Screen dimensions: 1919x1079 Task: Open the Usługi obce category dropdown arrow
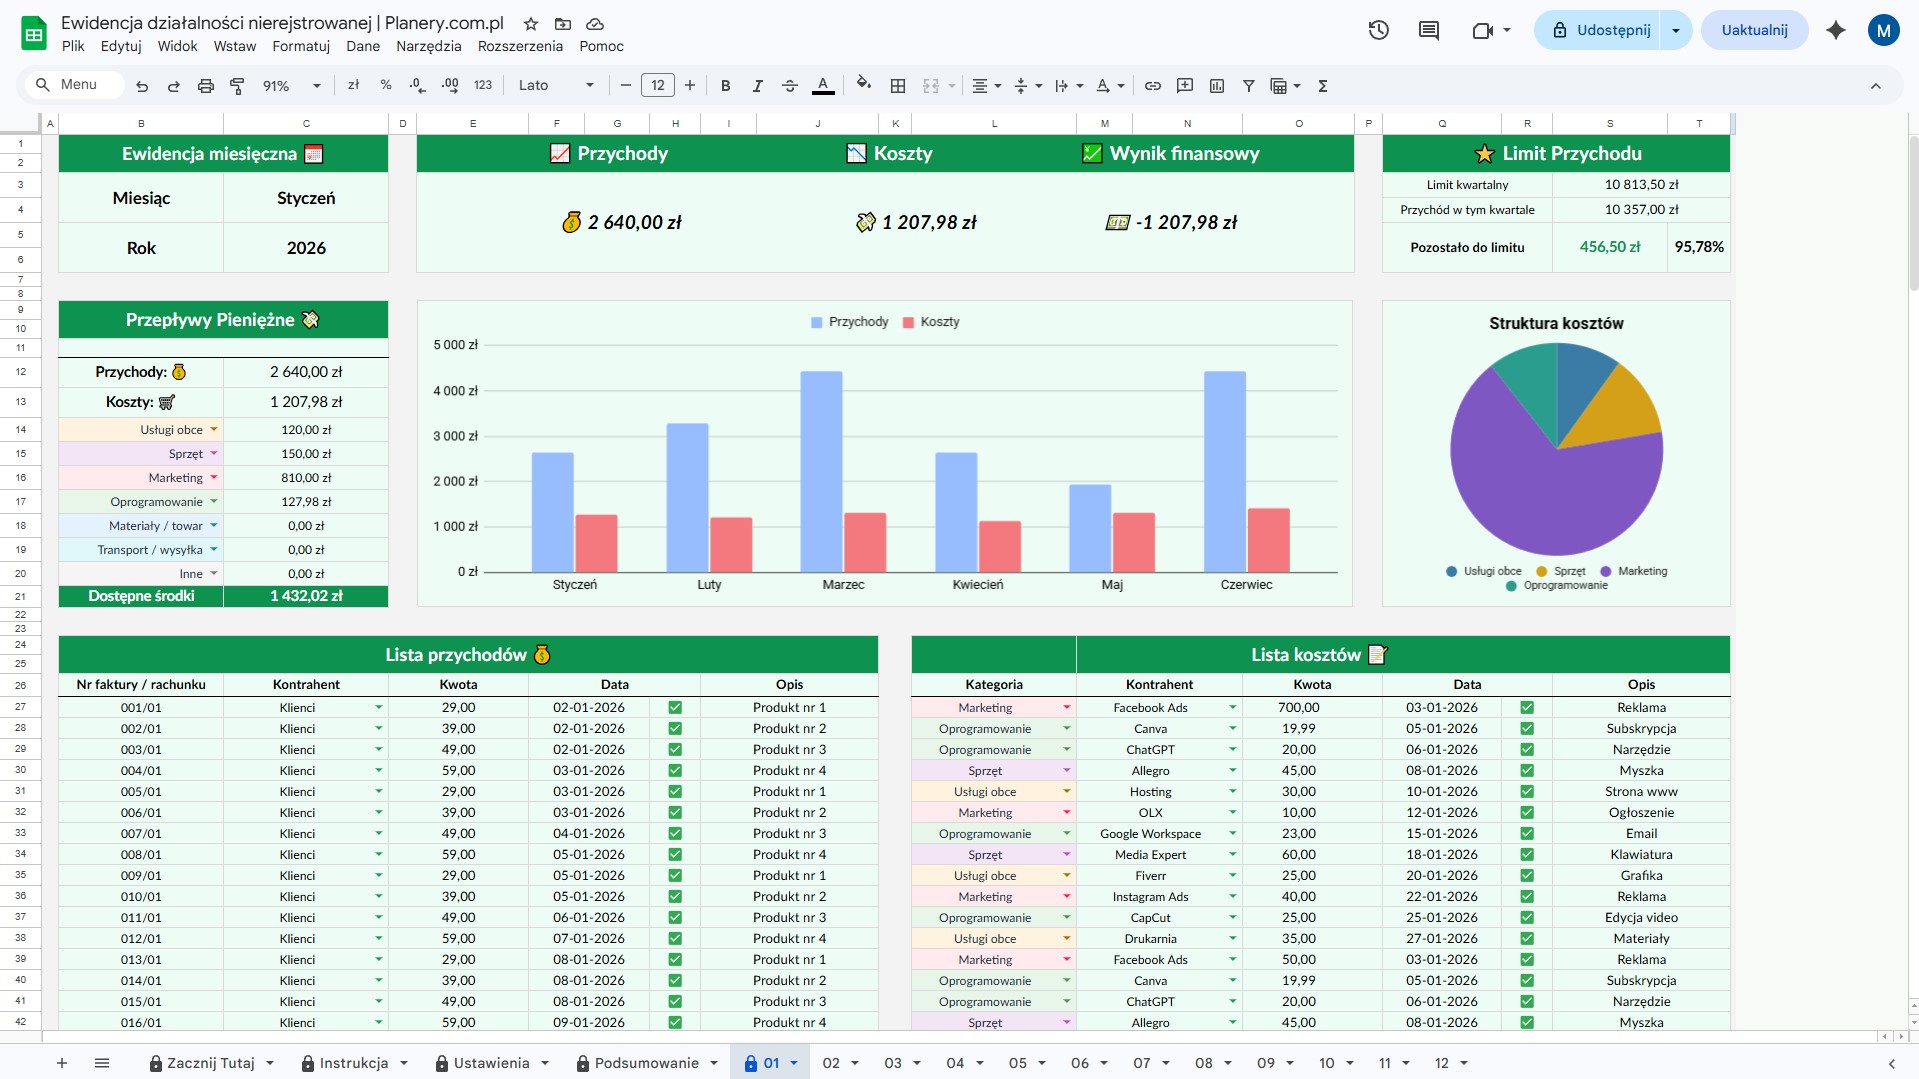(x=214, y=430)
